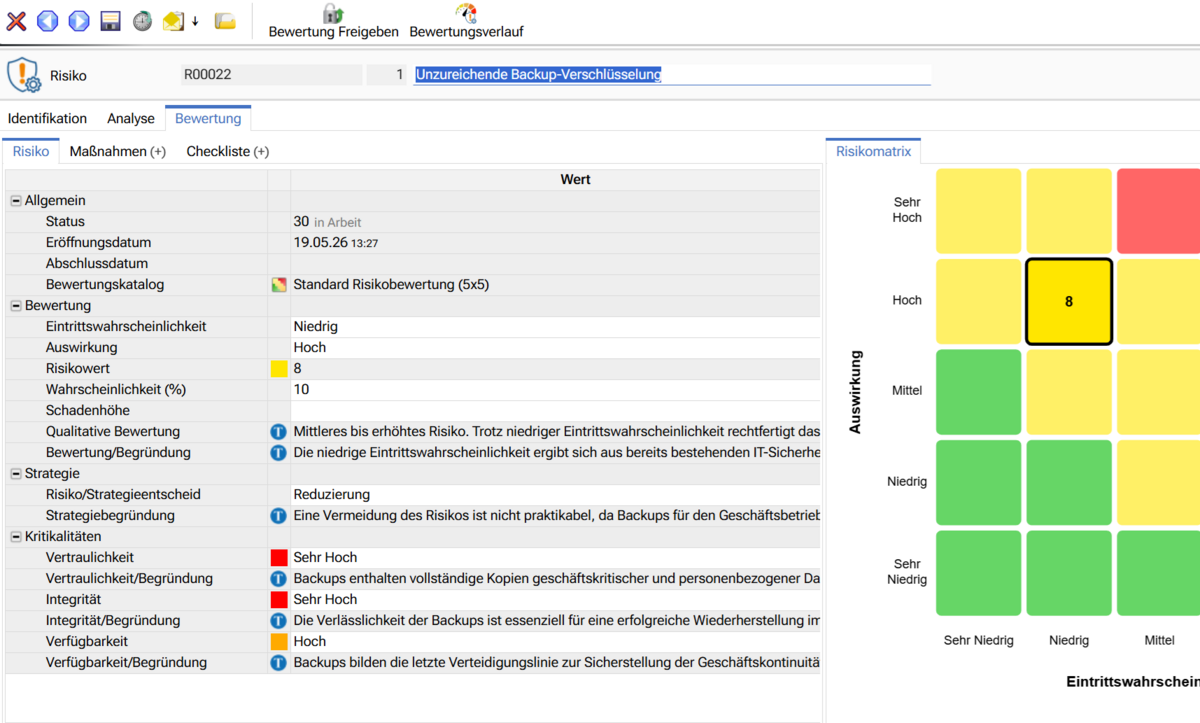Click the mail envelope toolbar icon
This screenshot has width=1200, height=723.
(x=174, y=21)
